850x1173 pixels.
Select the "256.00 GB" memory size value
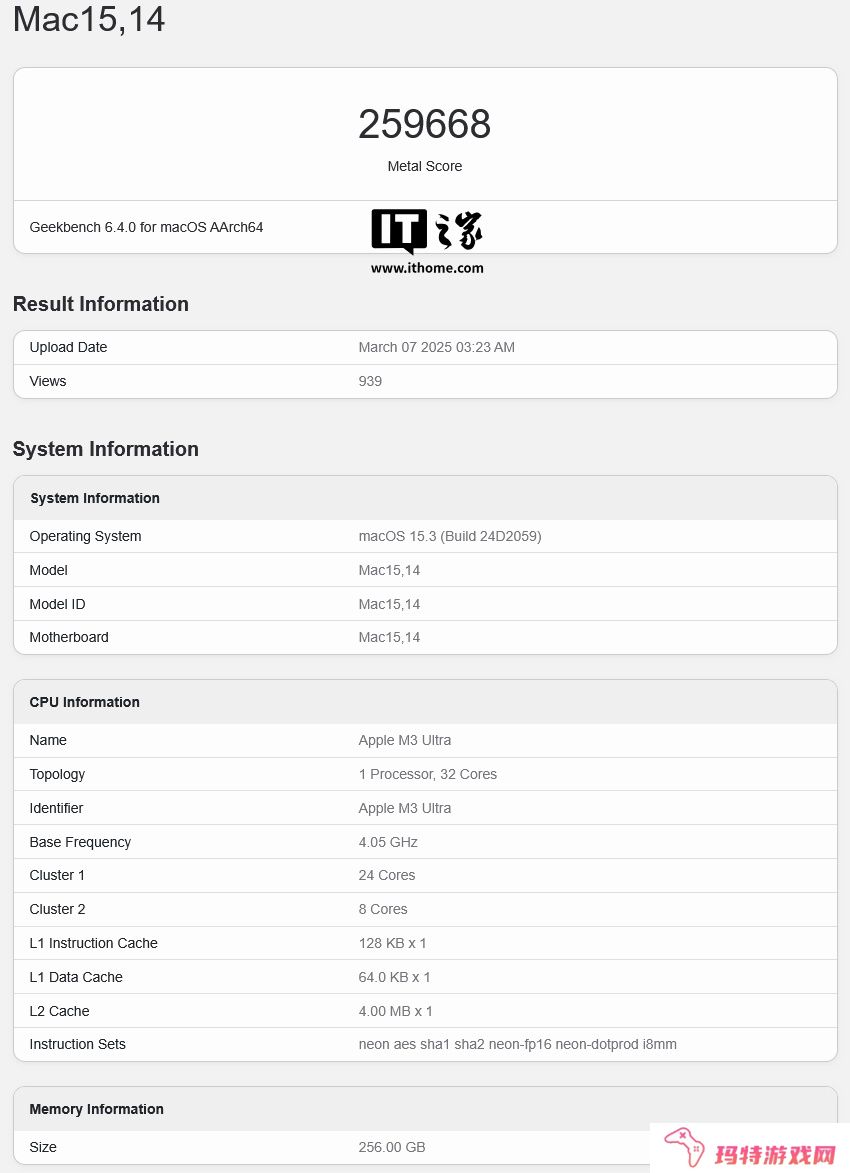(x=392, y=1148)
